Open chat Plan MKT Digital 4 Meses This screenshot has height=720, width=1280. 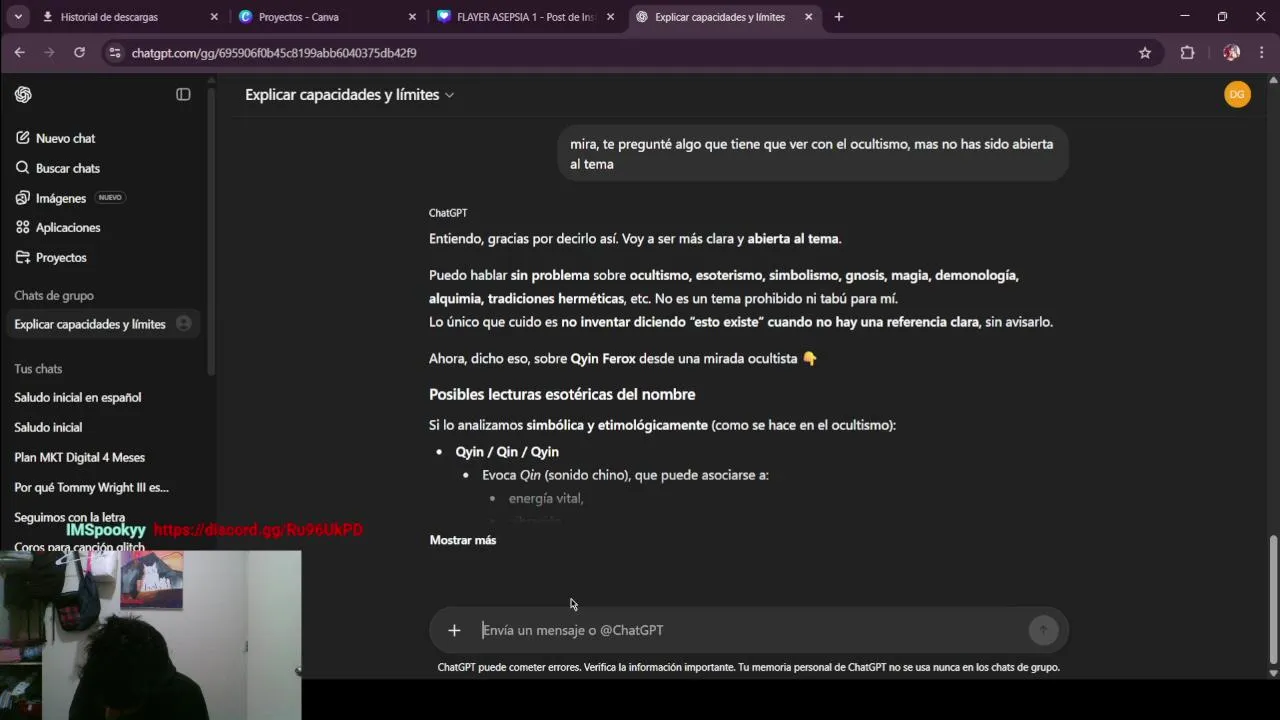click(79, 457)
